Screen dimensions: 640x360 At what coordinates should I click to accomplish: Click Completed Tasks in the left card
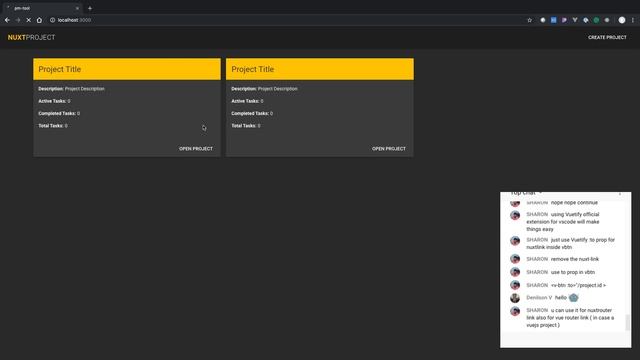point(59,113)
